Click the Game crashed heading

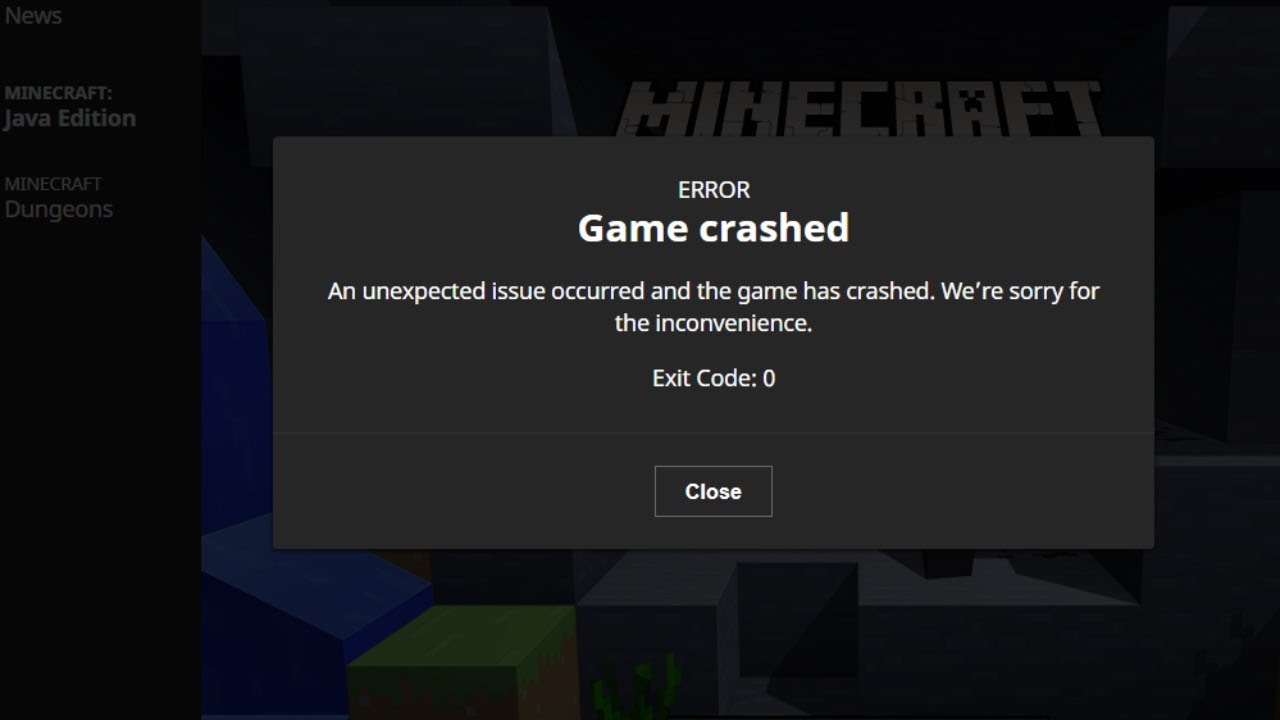click(x=713, y=228)
